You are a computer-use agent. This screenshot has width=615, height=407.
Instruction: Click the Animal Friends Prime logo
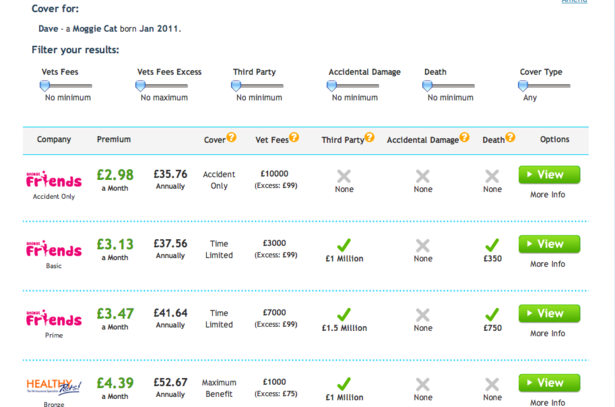54,319
